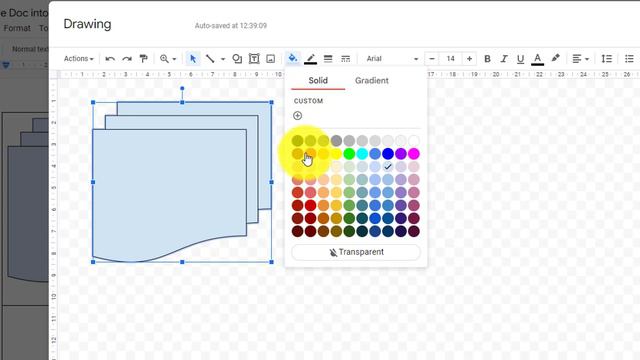This screenshot has height=360, width=640.
Task: Open border weight options
Action: click(x=328, y=59)
